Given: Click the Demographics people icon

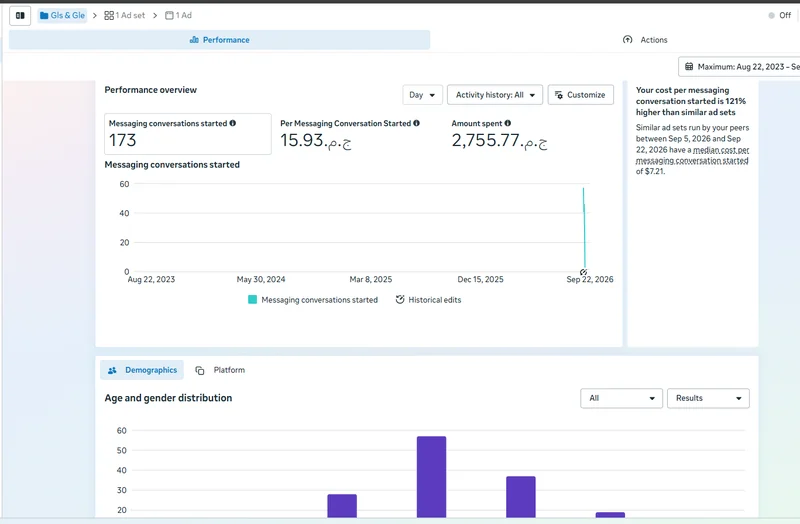Looking at the screenshot, I should click(x=112, y=370).
